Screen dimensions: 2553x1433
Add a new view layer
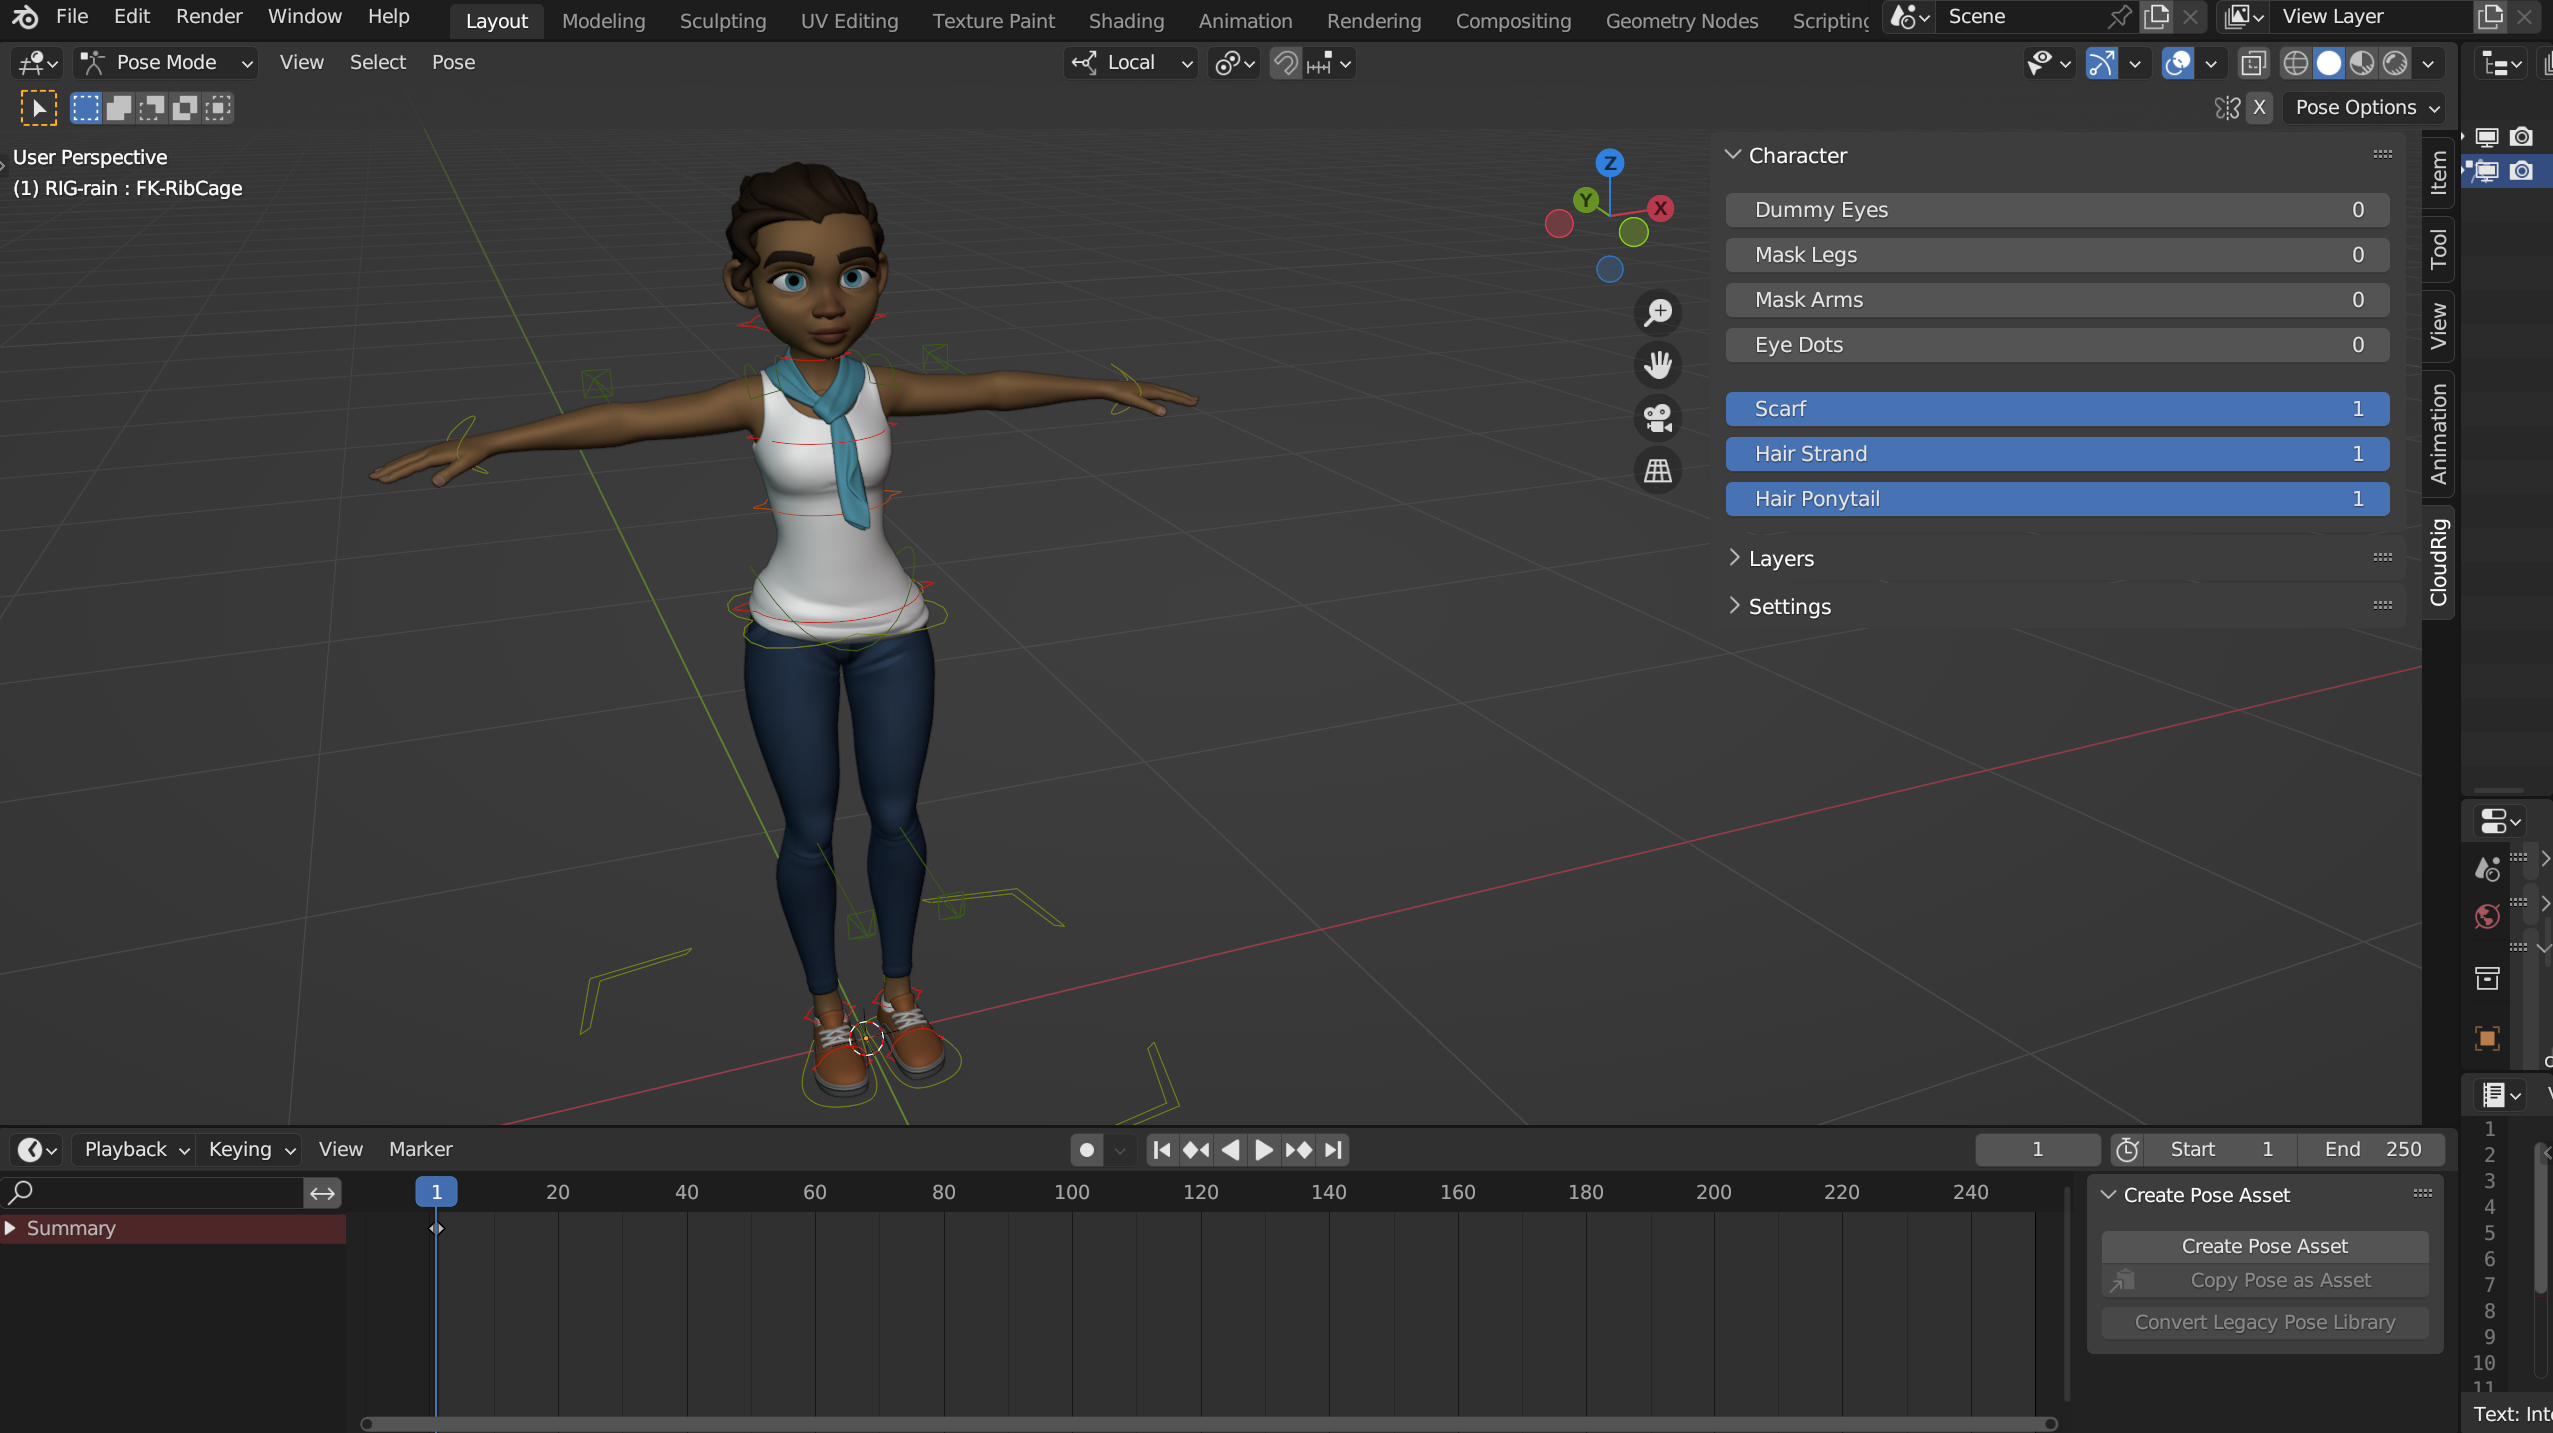point(2490,17)
